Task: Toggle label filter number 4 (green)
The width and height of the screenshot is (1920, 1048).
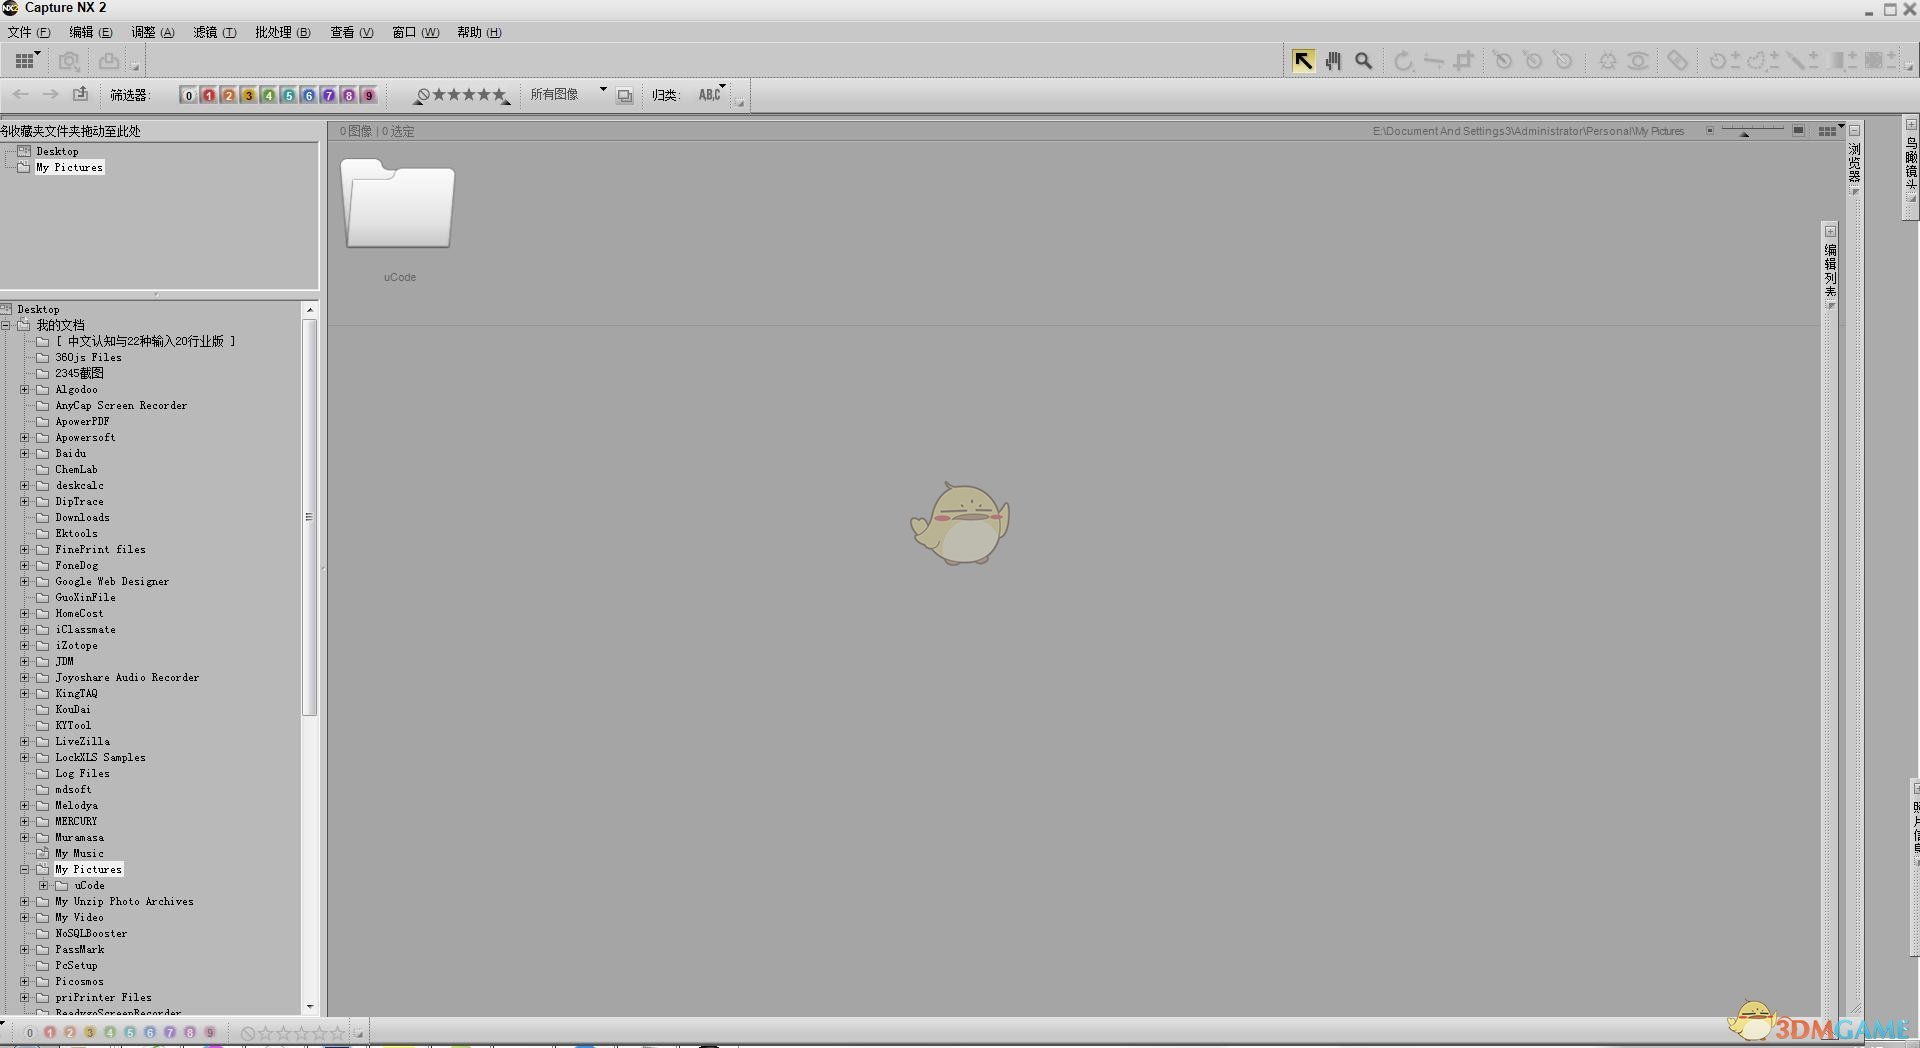Action: click(x=268, y=95)
